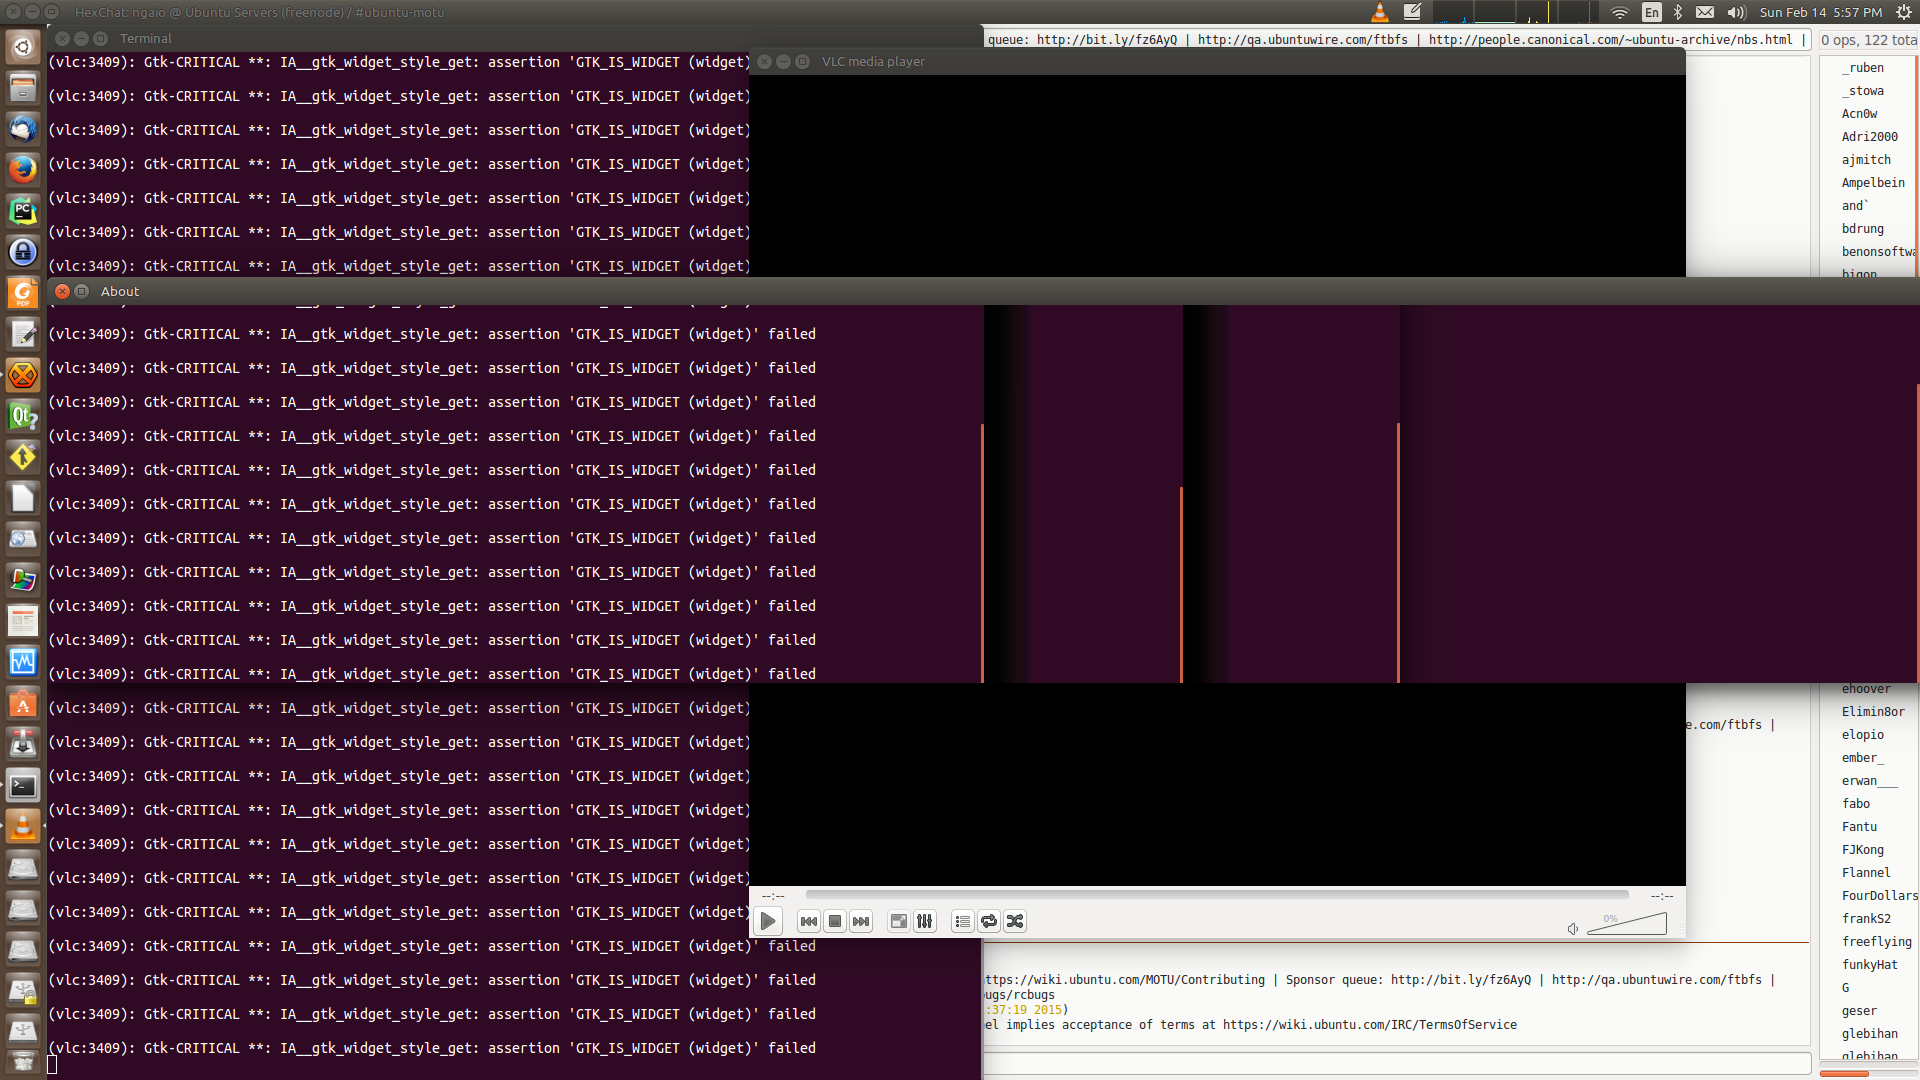Click the VLC cone icon in launcher

coord(22,827)
